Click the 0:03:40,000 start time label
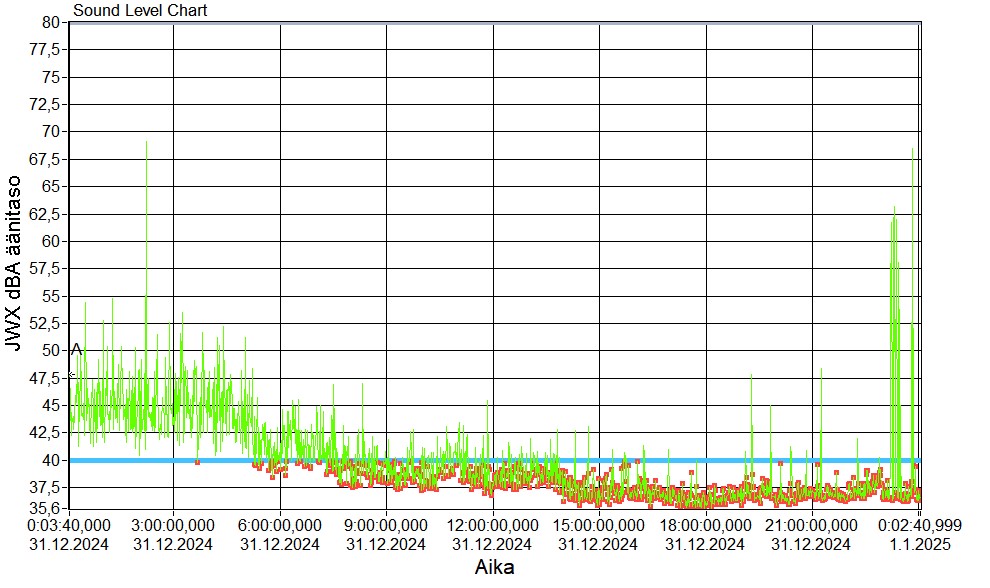 tap(69, 526)
